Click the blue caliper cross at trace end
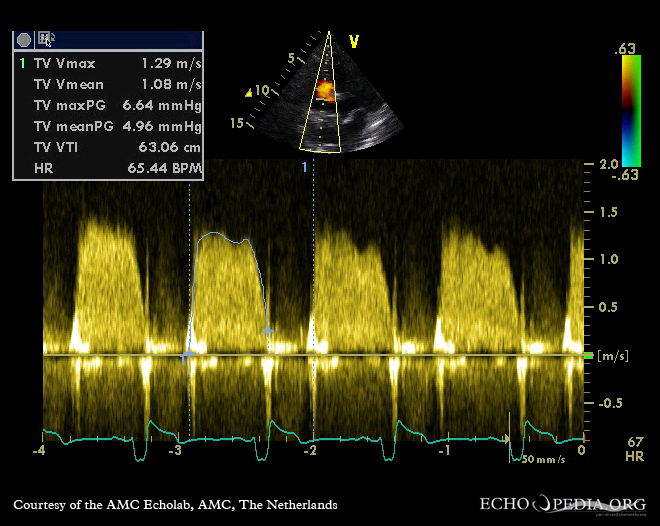660x526 pixels. (267, 331)
